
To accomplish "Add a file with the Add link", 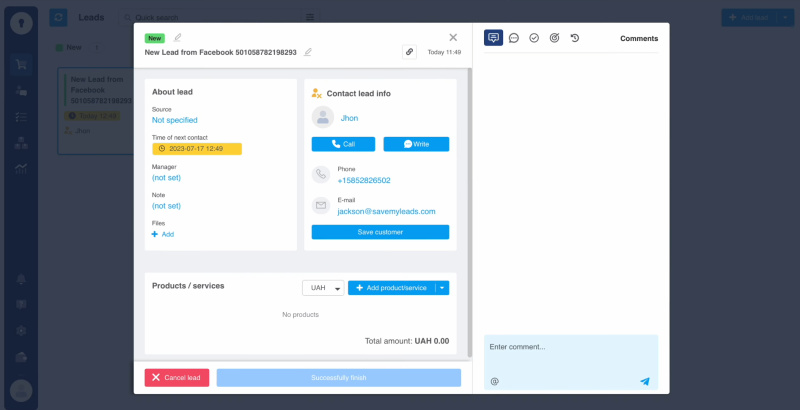I will point(163,234).
